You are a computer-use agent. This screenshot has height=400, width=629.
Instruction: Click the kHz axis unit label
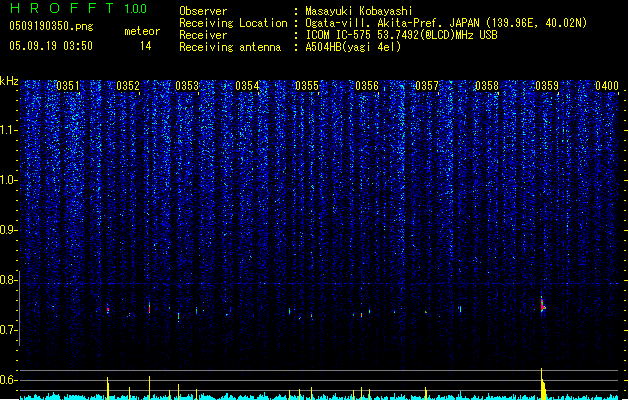coord(9,81)
